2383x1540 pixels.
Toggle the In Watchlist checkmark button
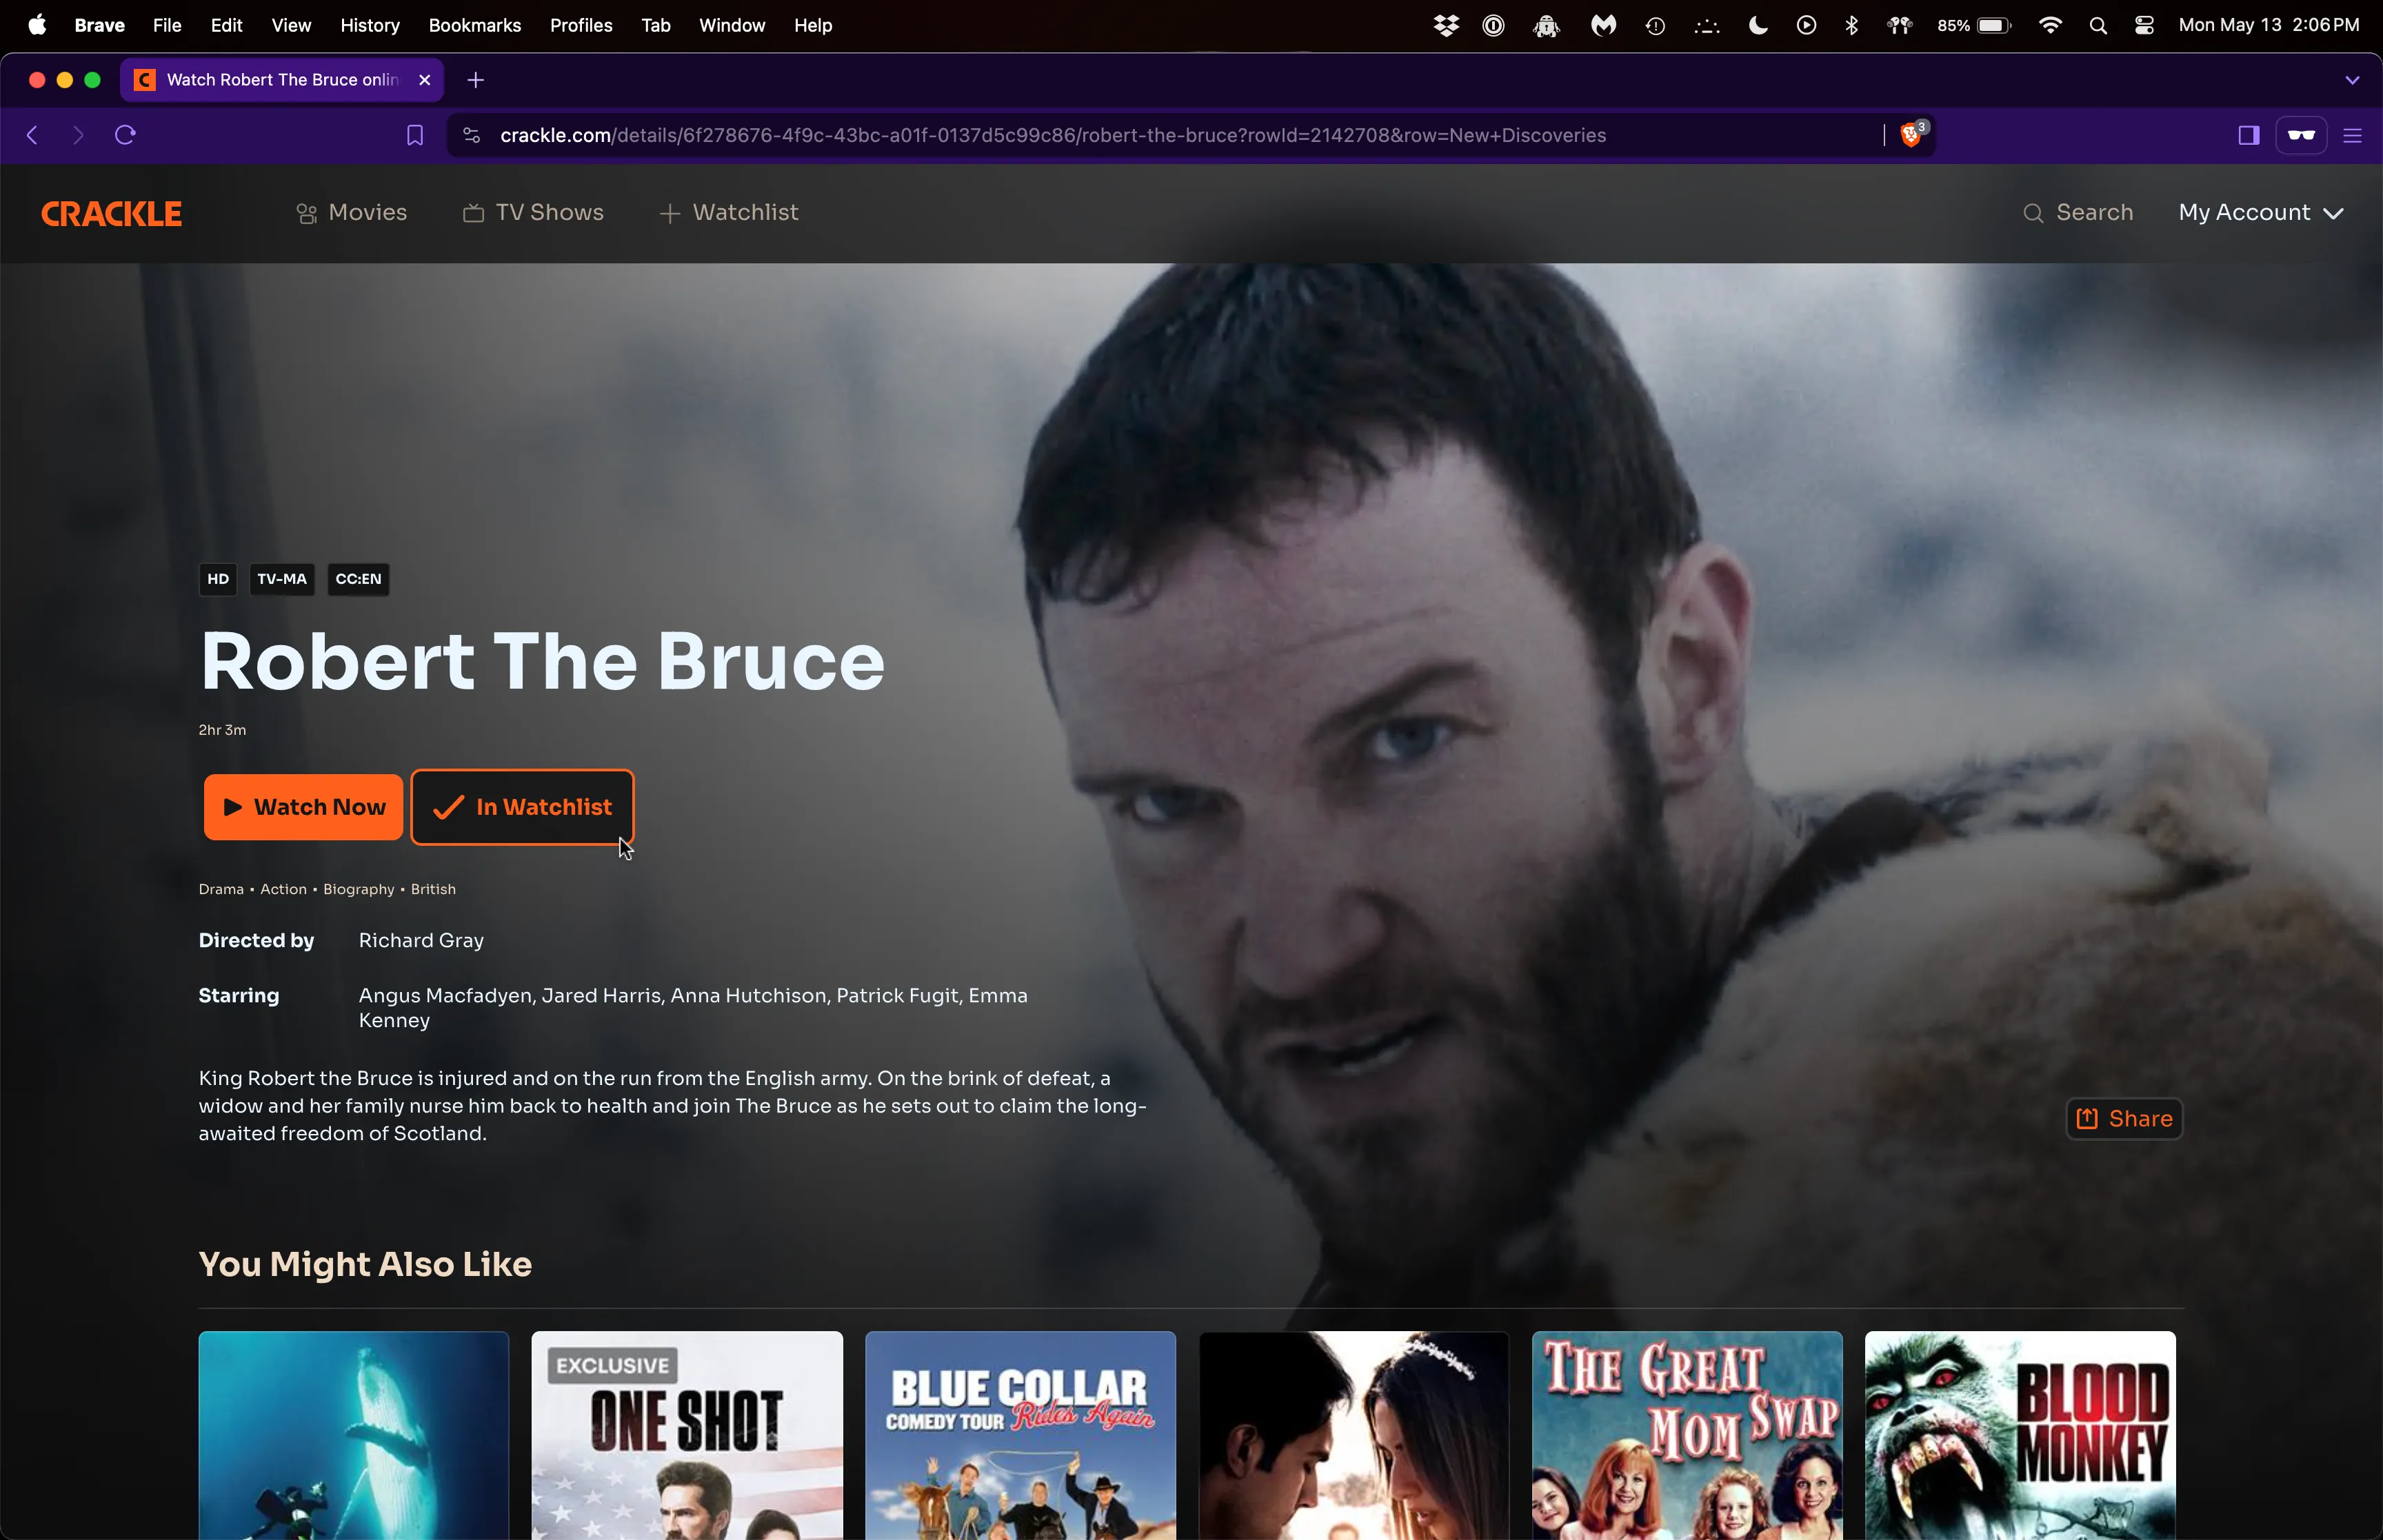[521, 806]
